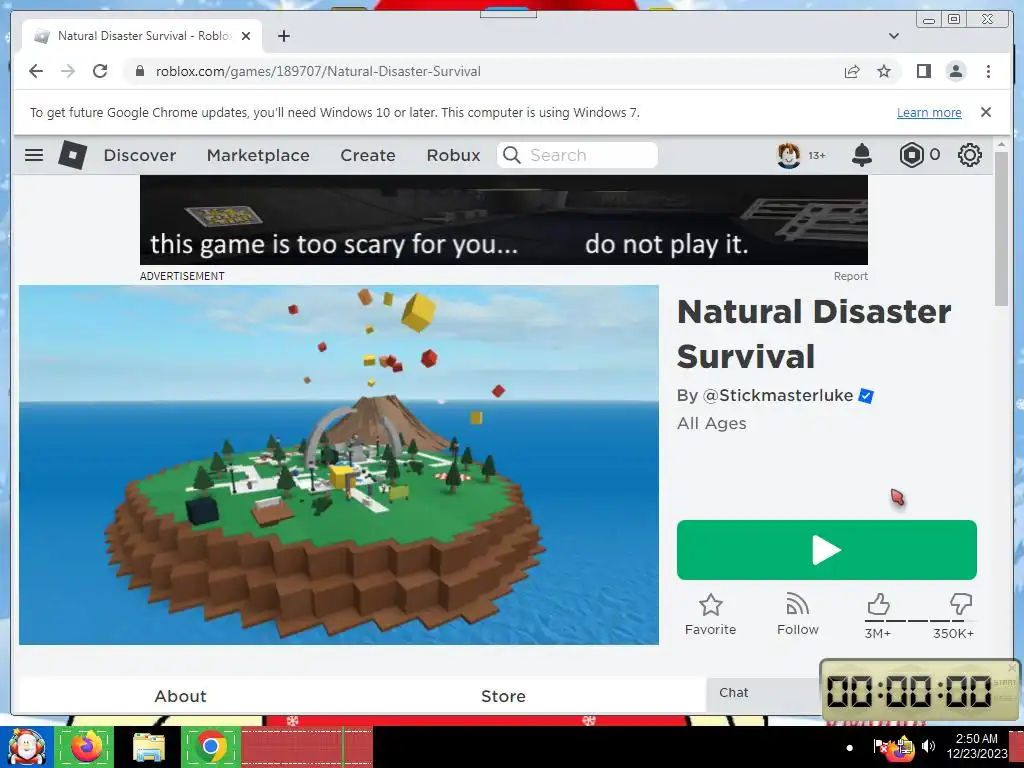1024x768 pixels.
Task: Open the Roblox hamburger menu
Action: click(34, 155)
